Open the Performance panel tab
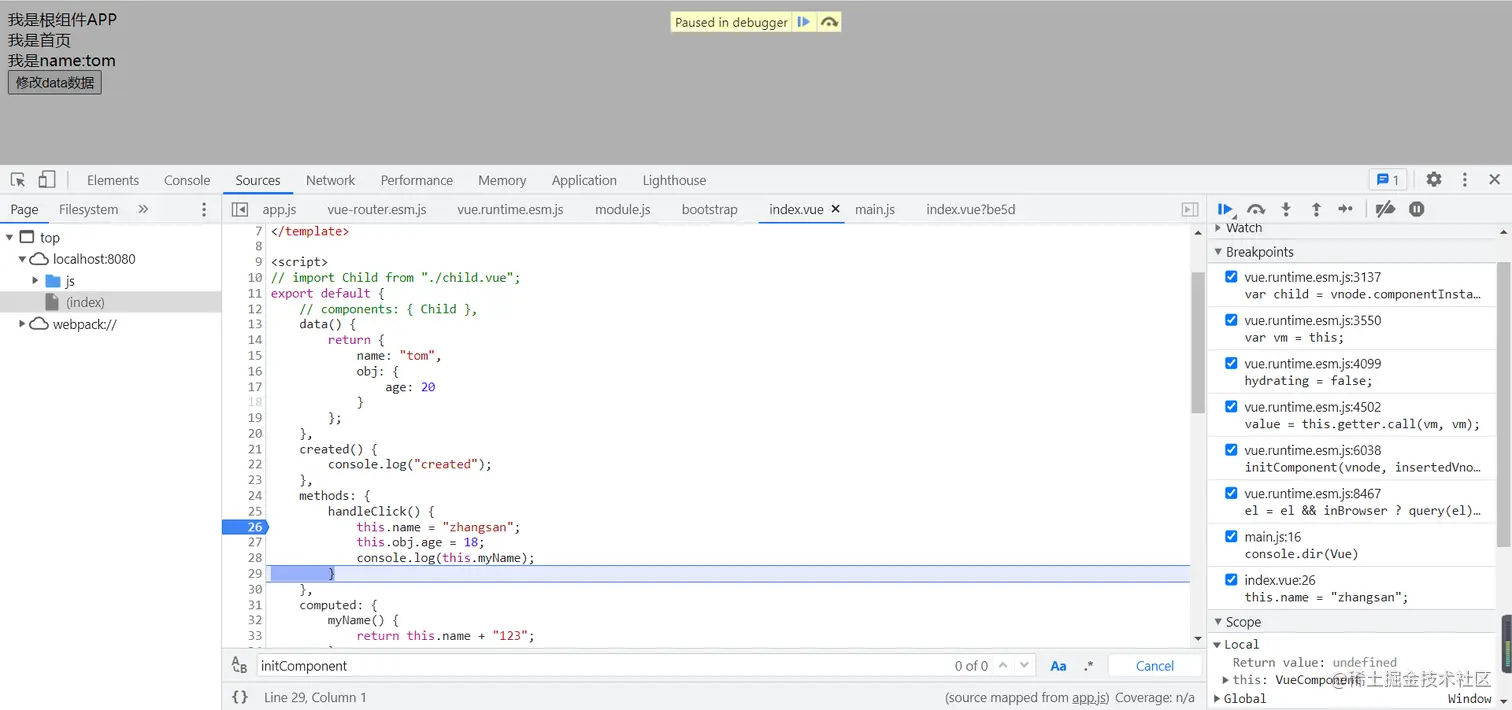Screen dimensions: 1512x710 click(x=416, y=180)
